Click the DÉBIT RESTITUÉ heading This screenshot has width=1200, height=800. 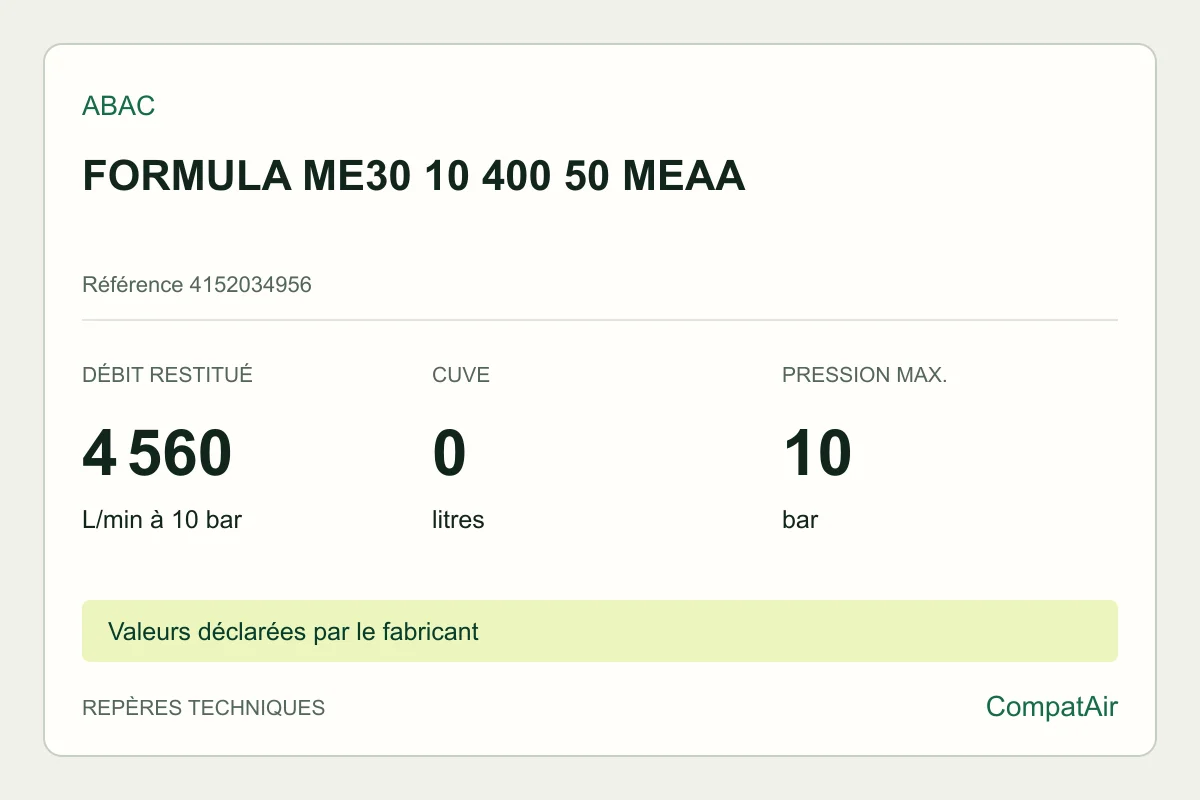[167, 375]
